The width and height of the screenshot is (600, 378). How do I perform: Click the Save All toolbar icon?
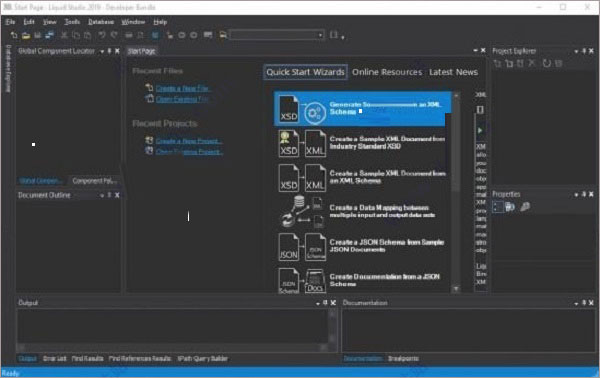point(49,35)
